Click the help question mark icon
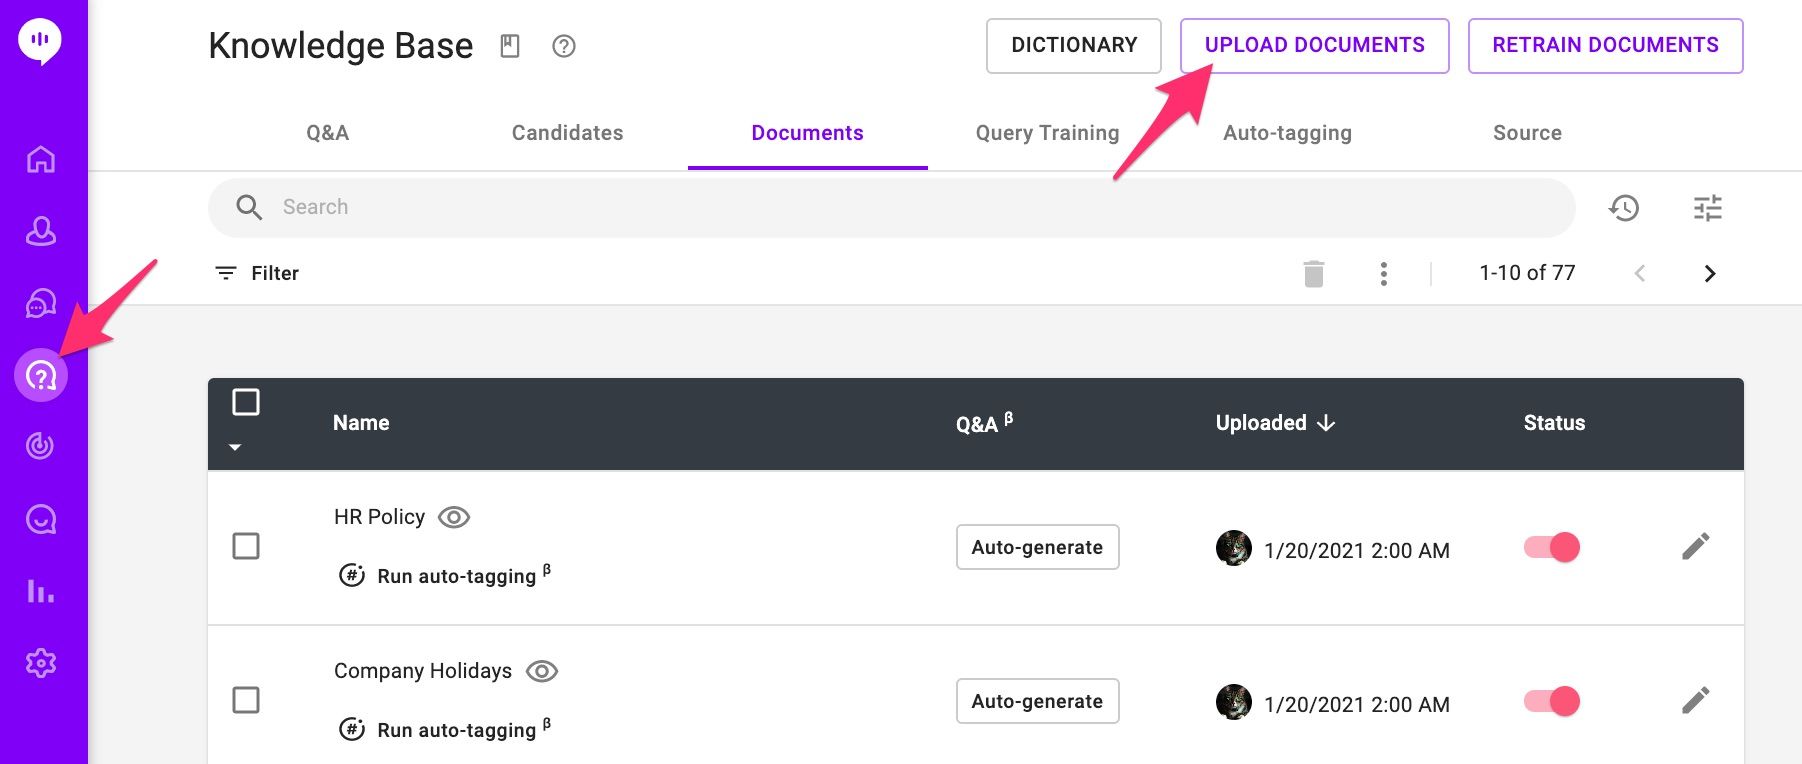 click(564, 46)
